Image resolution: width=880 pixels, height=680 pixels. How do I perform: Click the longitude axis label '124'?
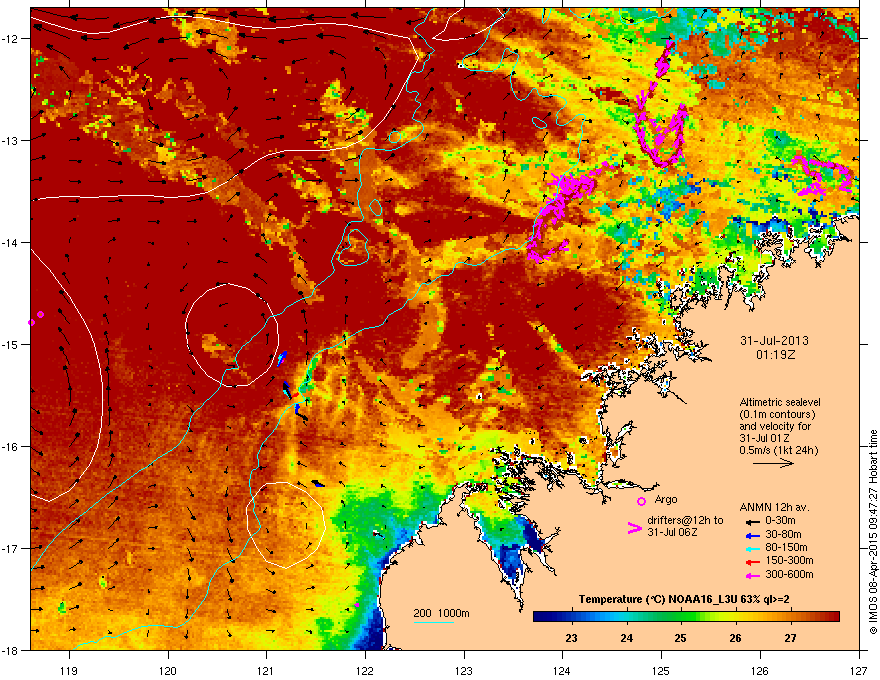[x=562, y=670]
